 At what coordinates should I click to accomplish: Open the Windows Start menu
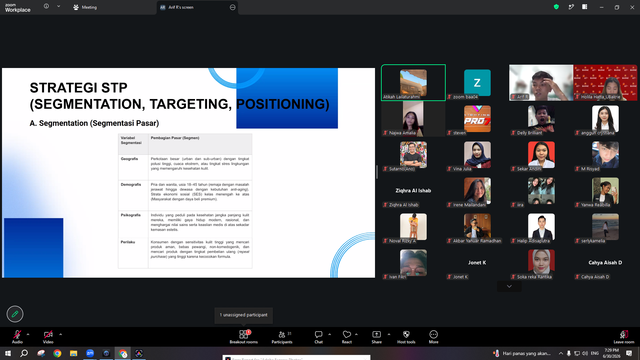pyautogui.click(x=8, y=353)
